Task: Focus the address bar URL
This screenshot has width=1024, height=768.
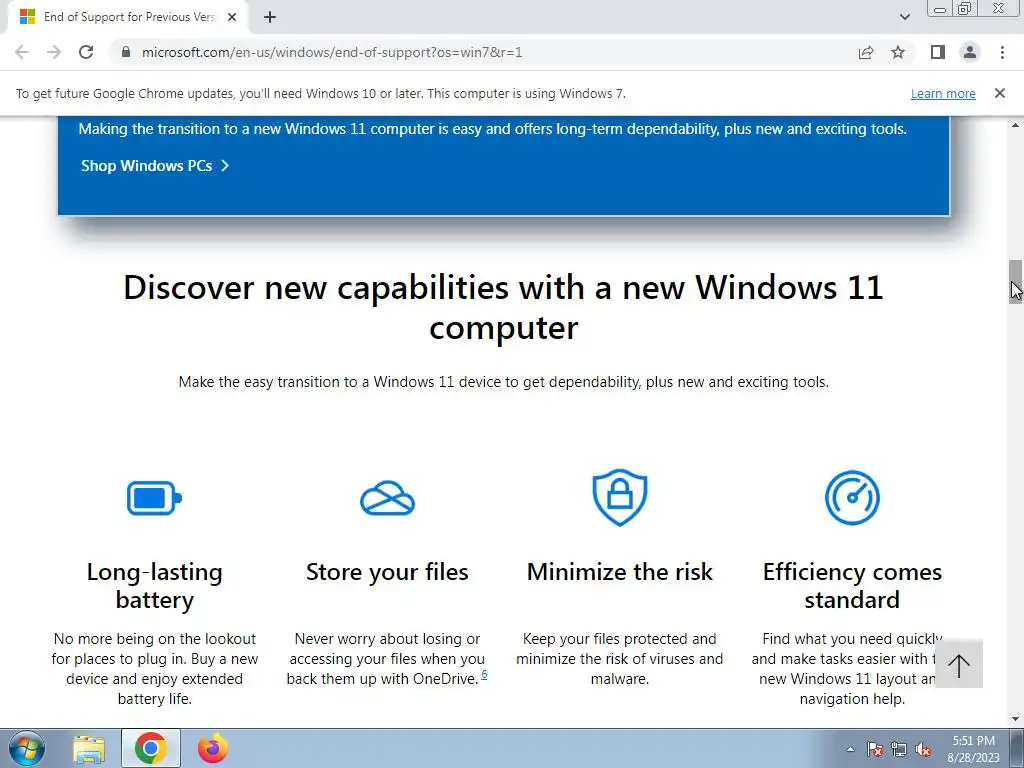Action: coord(332,52)
